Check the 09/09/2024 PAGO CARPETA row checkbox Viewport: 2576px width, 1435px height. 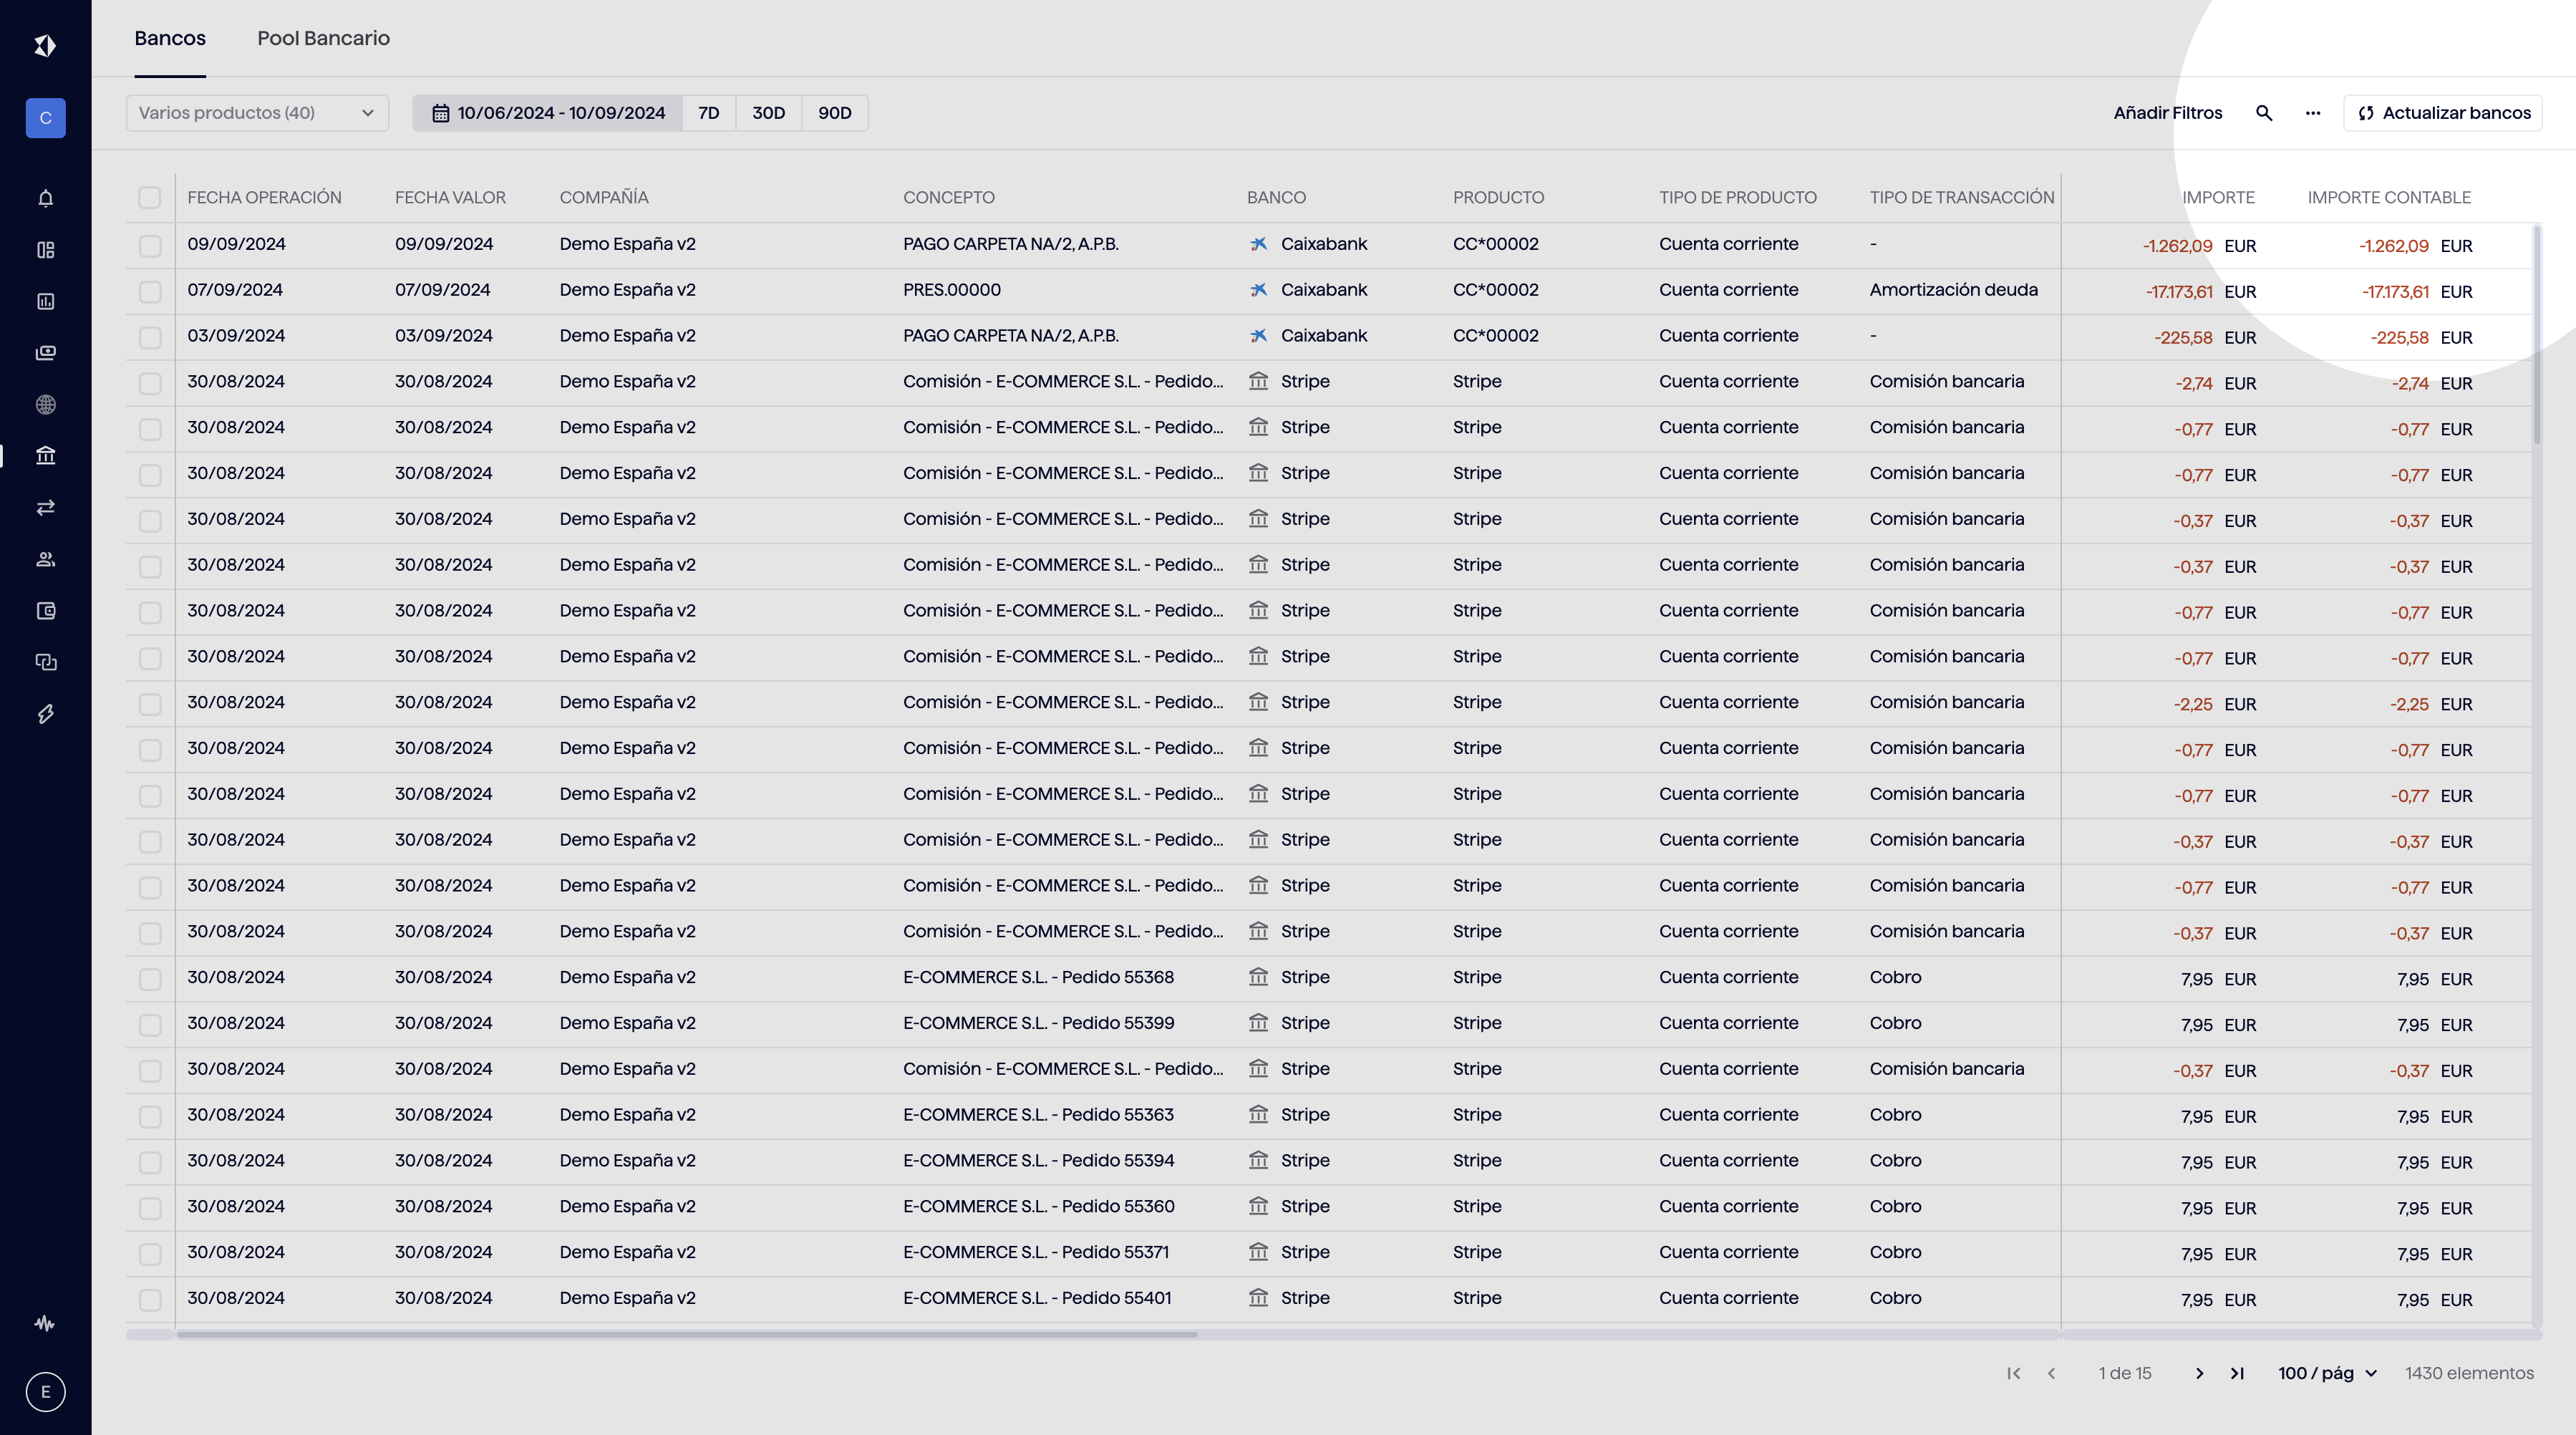click(x=150, y=246)
